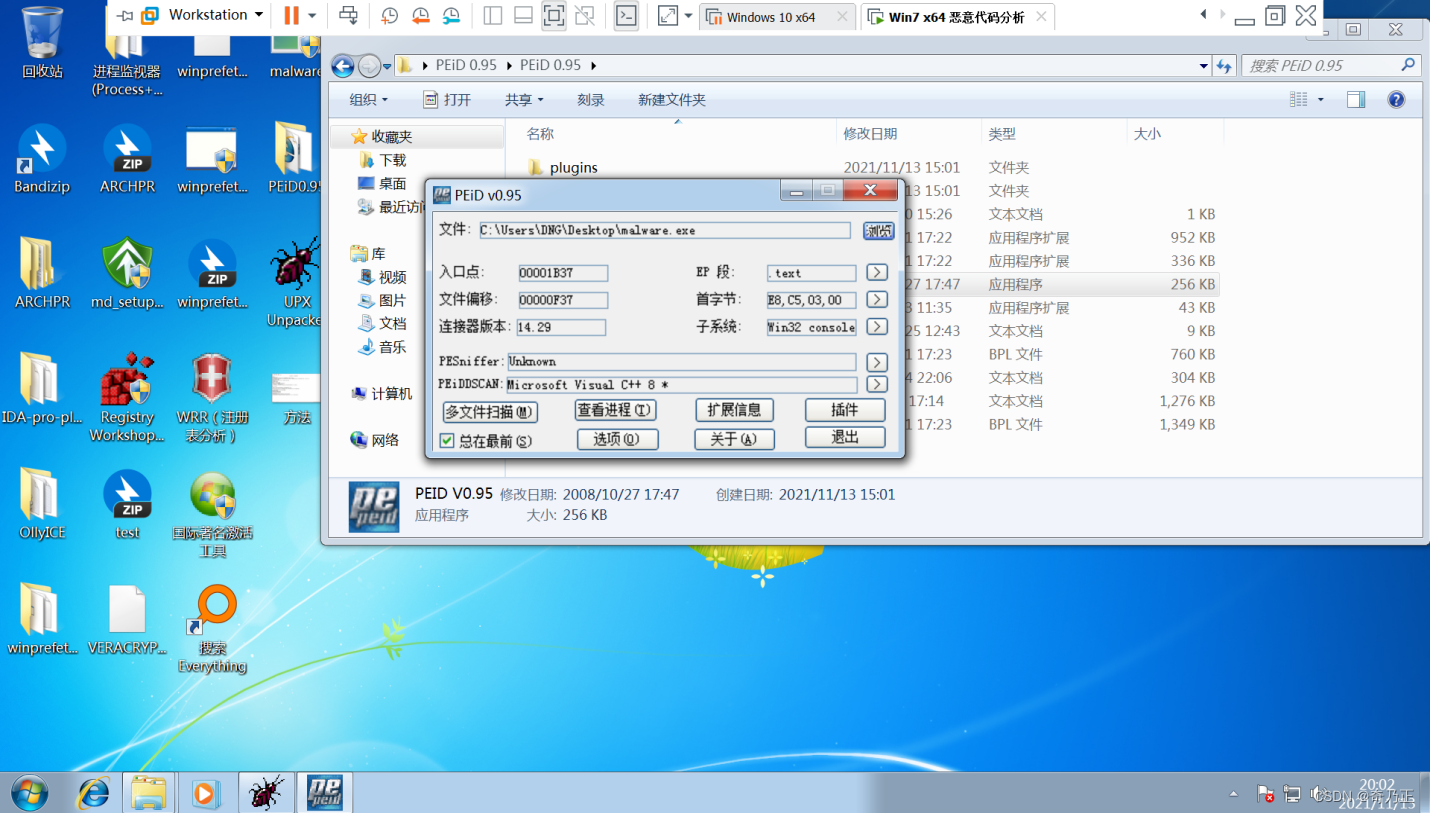Click the PEiD taskbar button
Screen dimensions: 1430x813
pyautogui.click(x=325, y=793)
